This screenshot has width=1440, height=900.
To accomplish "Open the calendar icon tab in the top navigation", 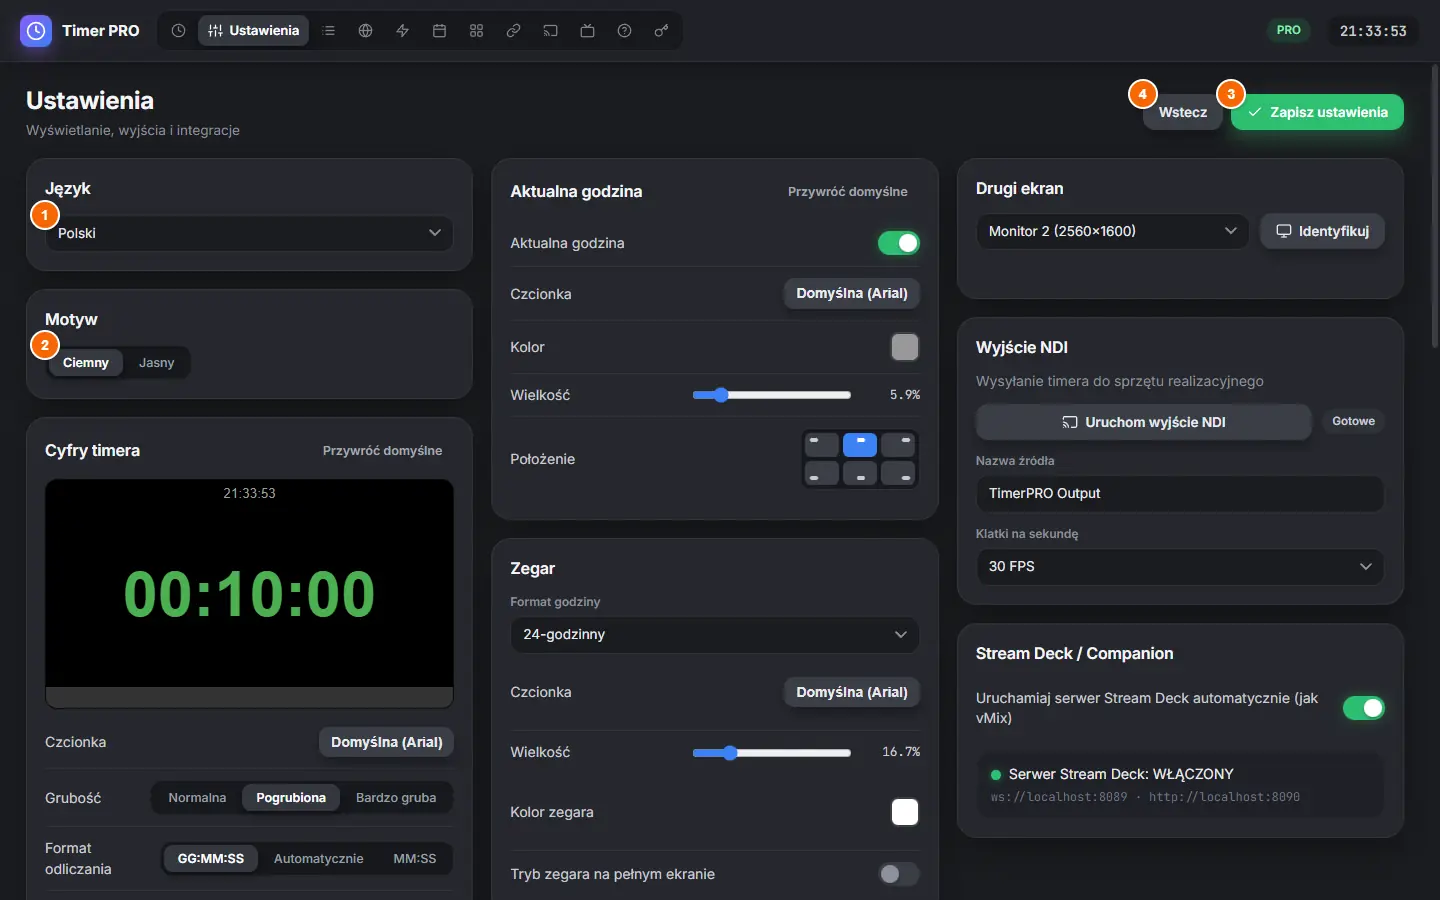I will [x=439, y=31].
